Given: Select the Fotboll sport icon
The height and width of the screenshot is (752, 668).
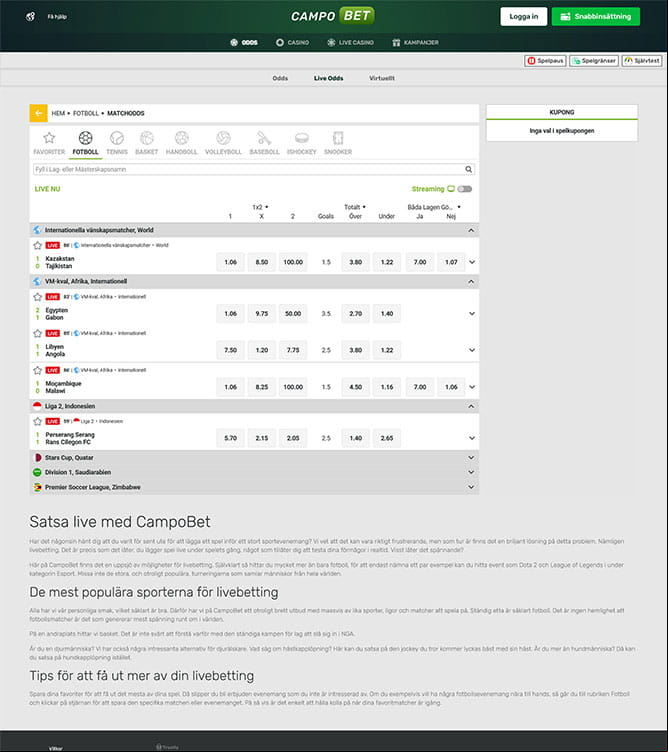Looking at the screenshot, I should click(x=85, y=138).
